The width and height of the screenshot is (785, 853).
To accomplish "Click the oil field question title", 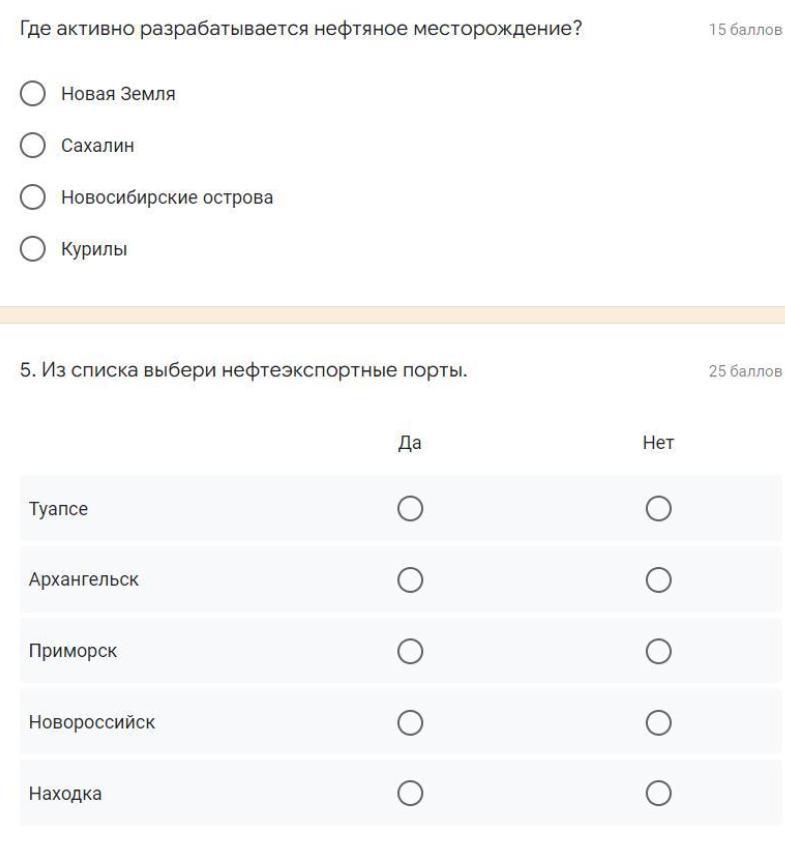I will point(301,31).
